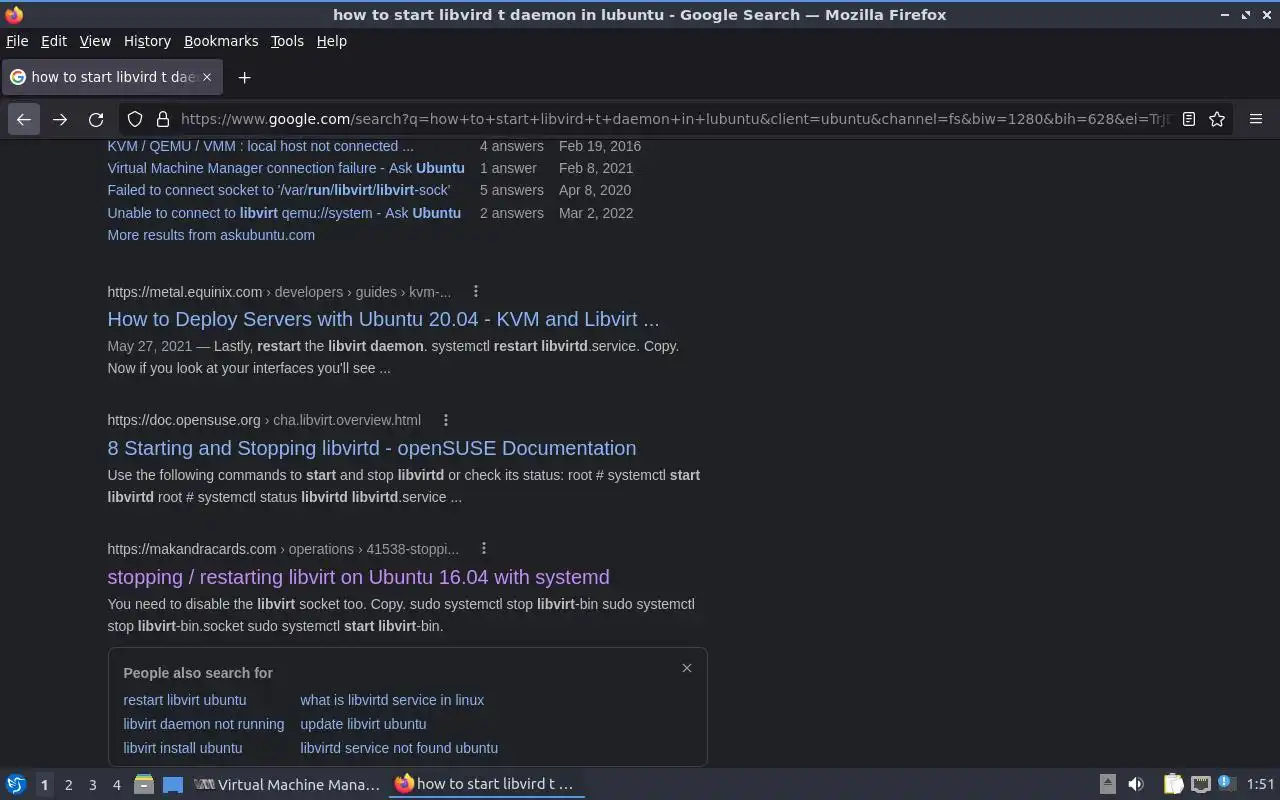Search 'libvirtd service not found ubuntu'
1280x800 pixels.
pyautogui.click(x=399, y=748)
